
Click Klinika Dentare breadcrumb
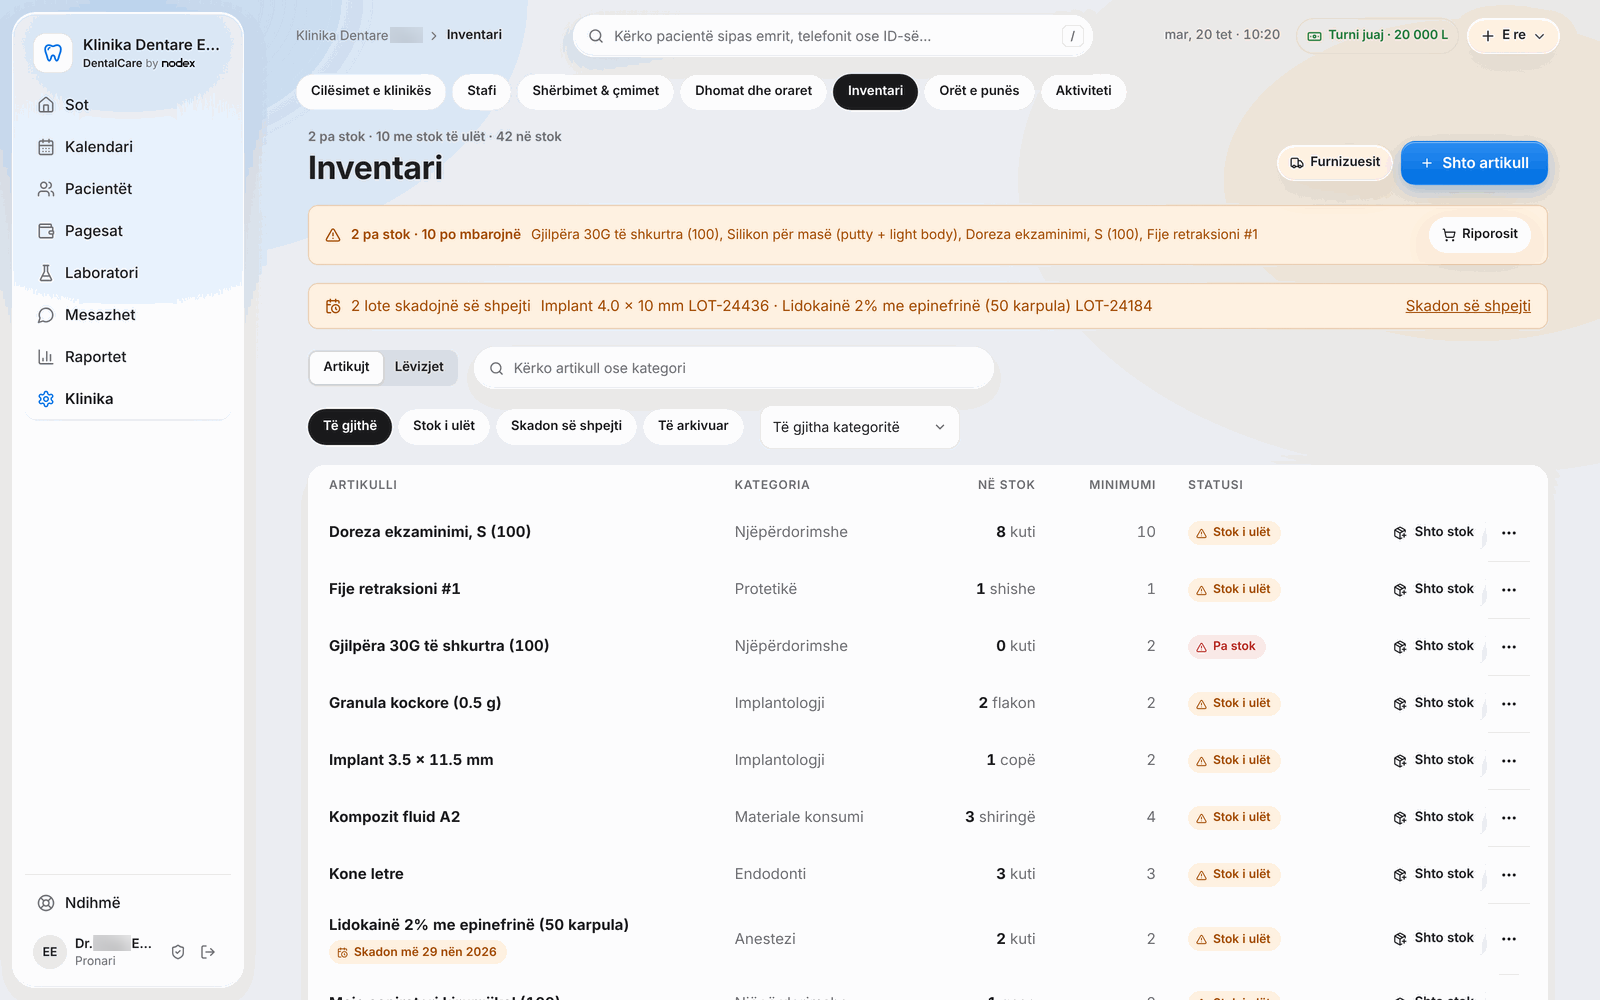click(359, 36)
